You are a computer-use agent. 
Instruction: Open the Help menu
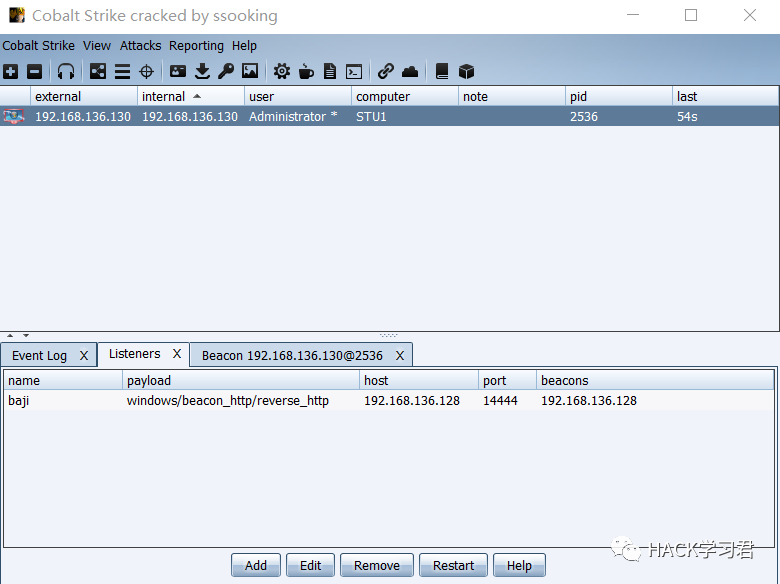click(244, 46)
